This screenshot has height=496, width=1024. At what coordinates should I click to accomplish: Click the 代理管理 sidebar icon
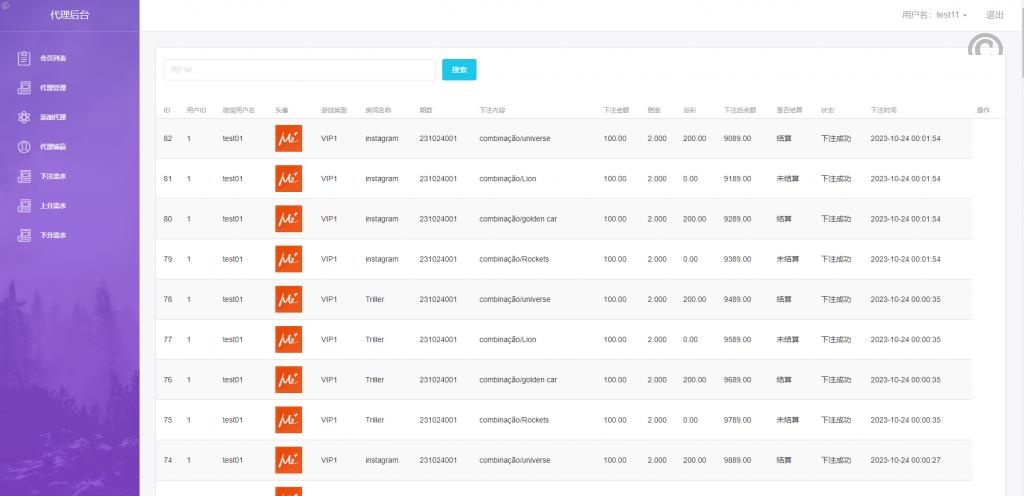(24, 88)
